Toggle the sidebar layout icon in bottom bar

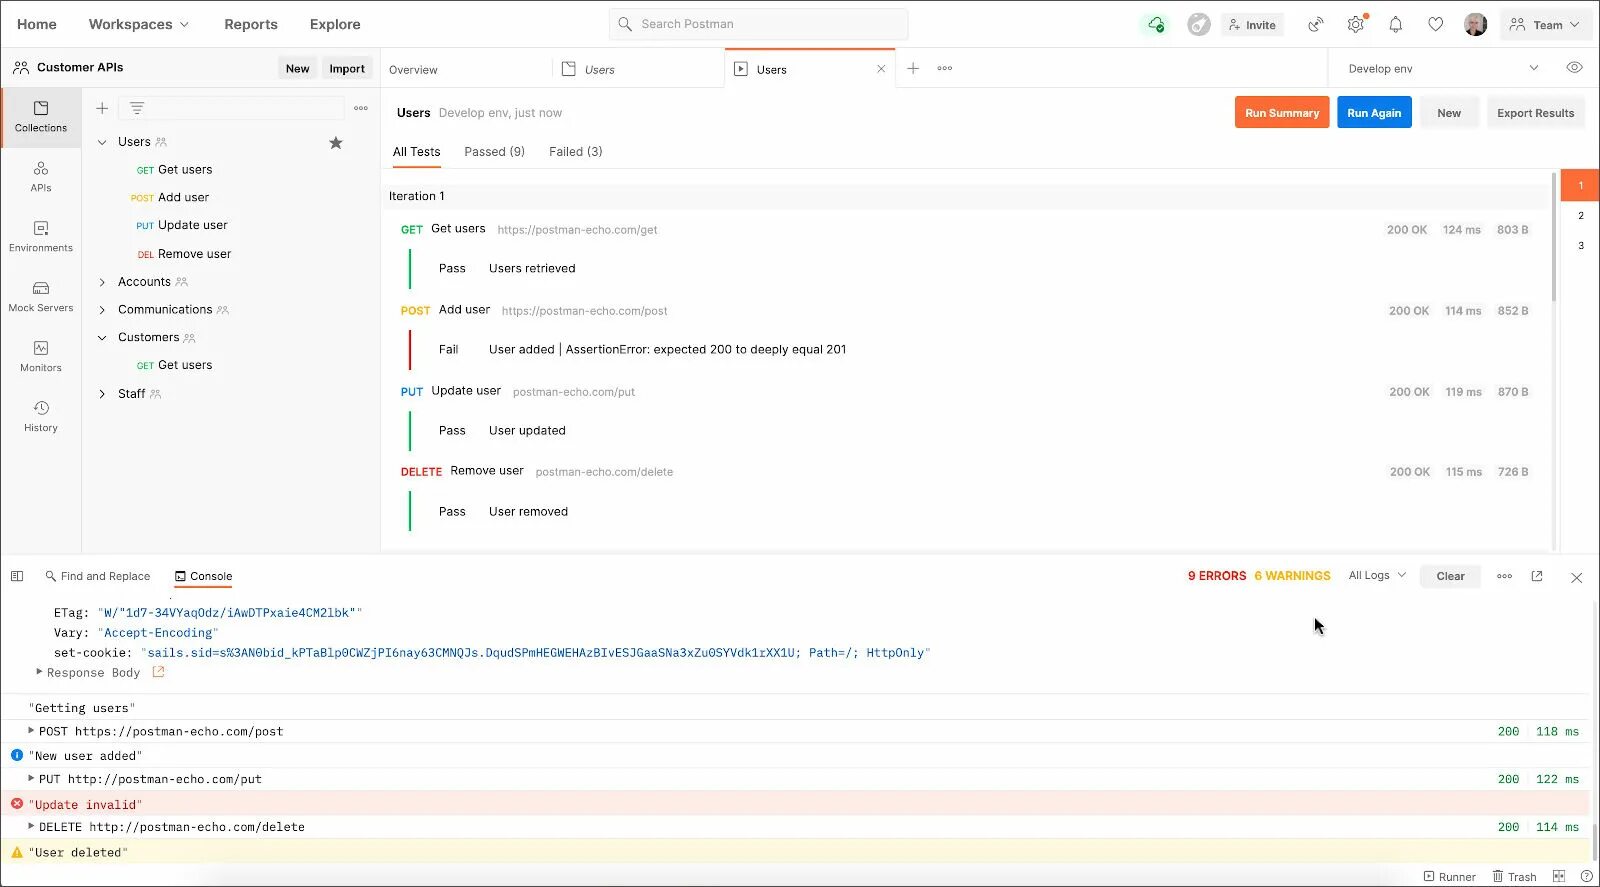tap(17, 576)
